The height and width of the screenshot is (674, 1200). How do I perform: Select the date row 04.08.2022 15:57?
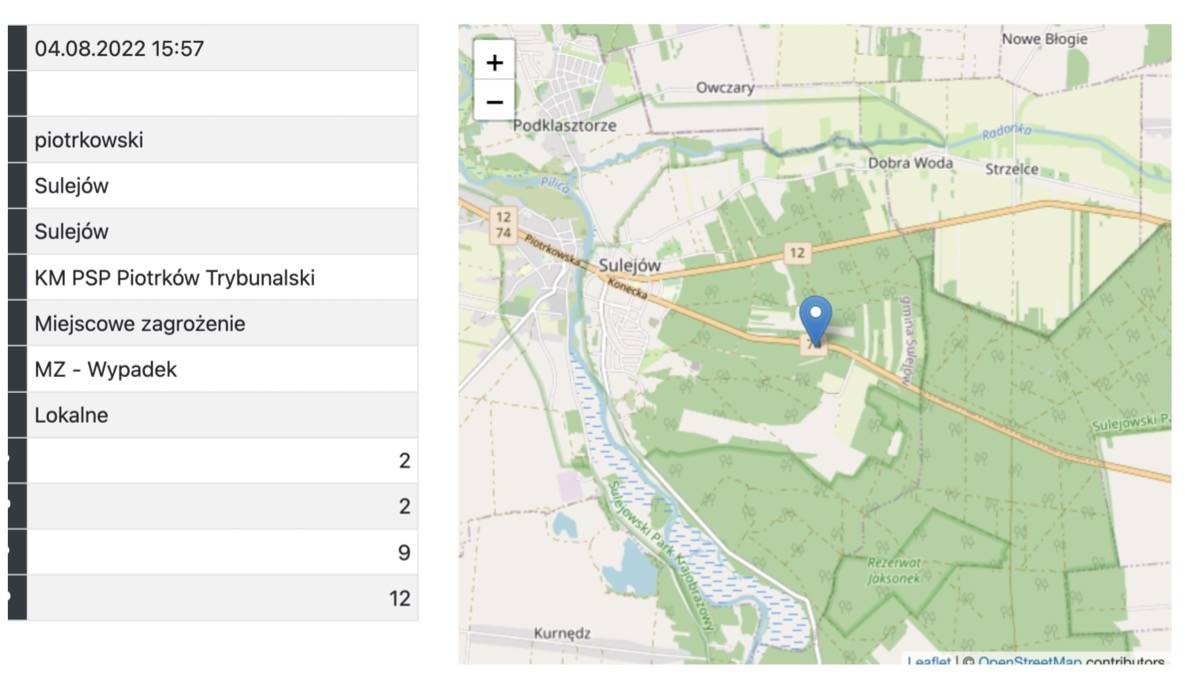pos(222,48)
